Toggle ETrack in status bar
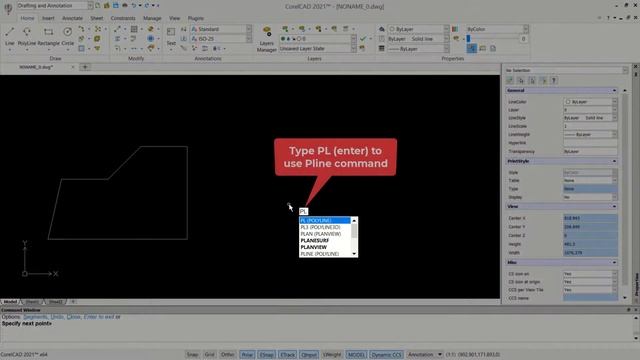Screen dimensions: 640x360 tap(287, 355)
